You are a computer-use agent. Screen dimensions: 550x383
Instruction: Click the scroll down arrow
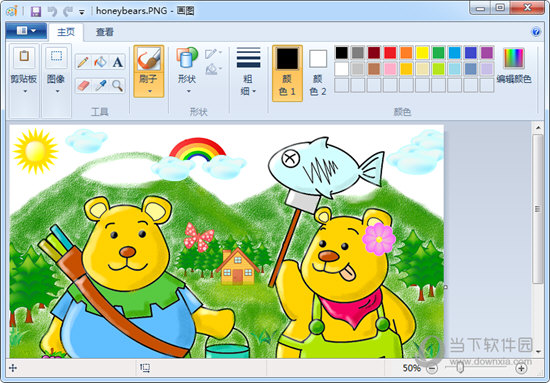[x=538, y=351]
